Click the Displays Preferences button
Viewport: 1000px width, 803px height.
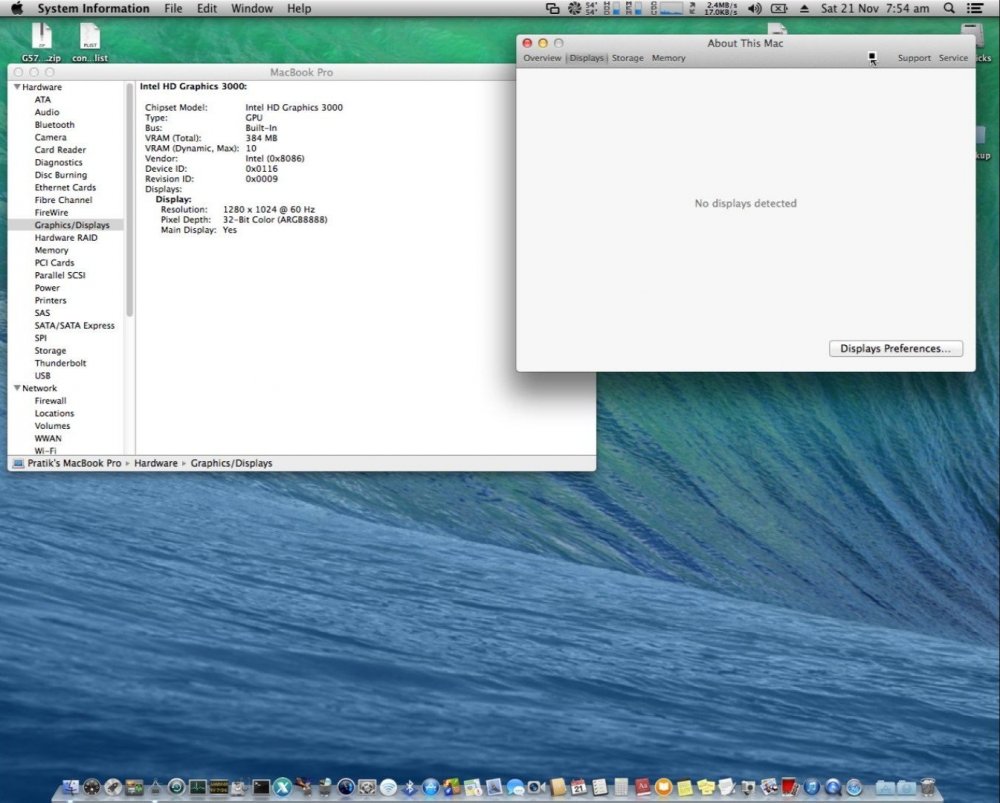pyautogui.click(x=895, y=348)
